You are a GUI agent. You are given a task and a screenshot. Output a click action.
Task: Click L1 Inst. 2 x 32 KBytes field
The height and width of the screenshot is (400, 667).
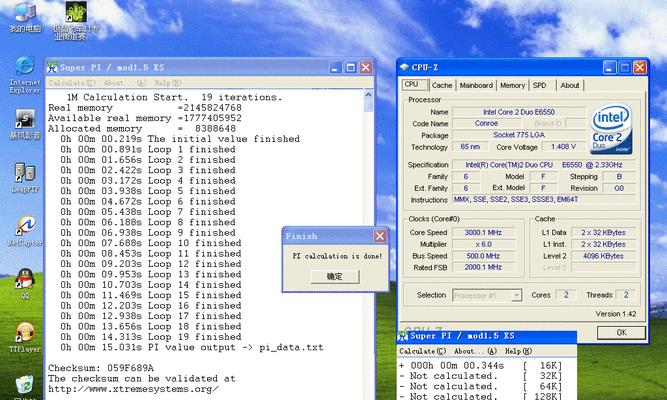[x=603, y=244]
